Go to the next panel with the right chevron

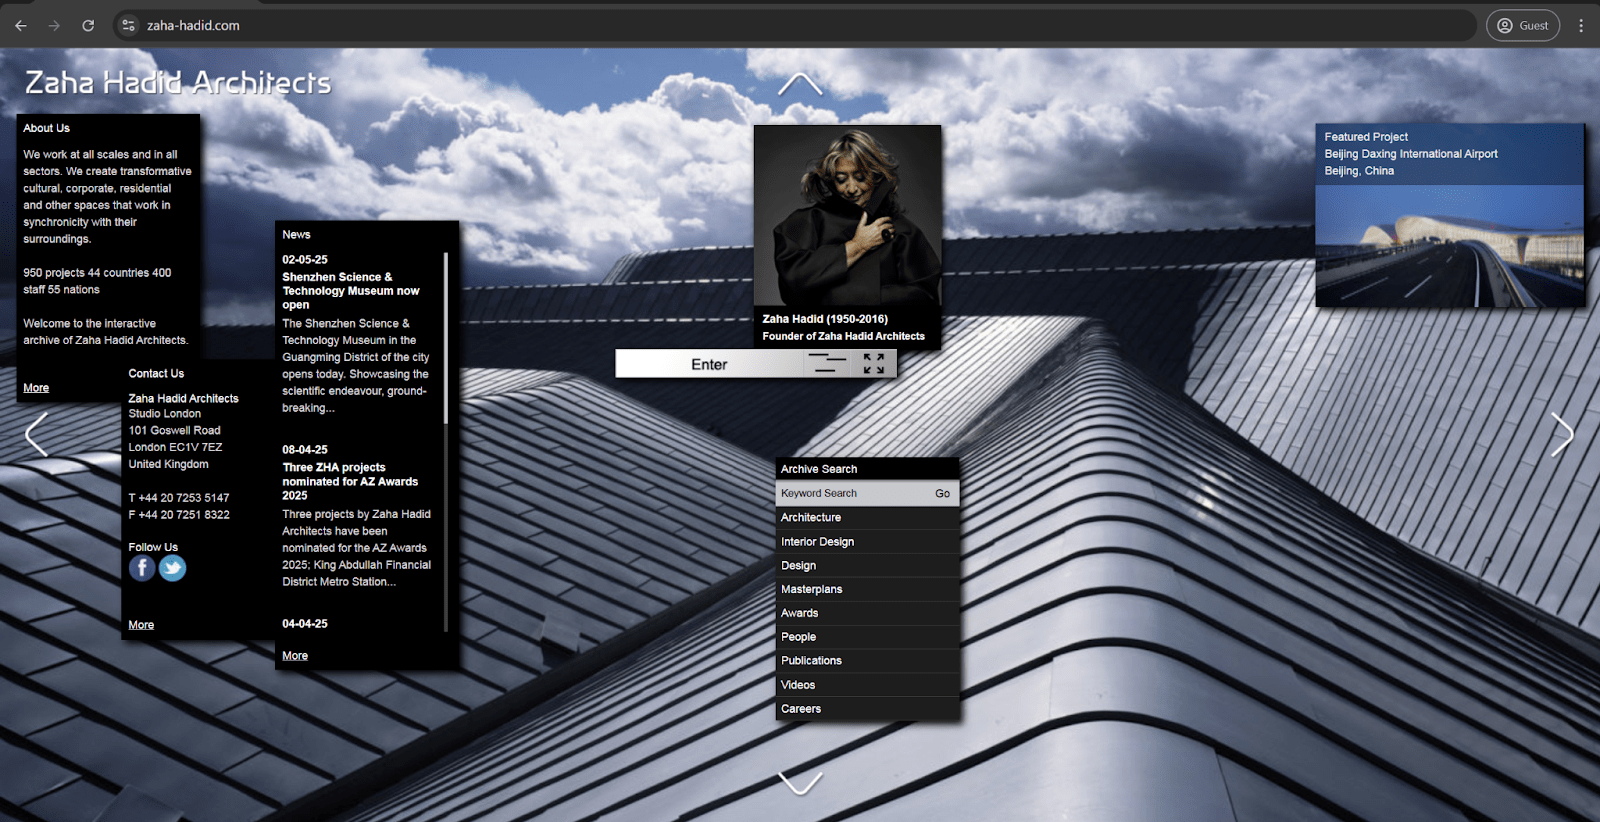click(1562, 434)
